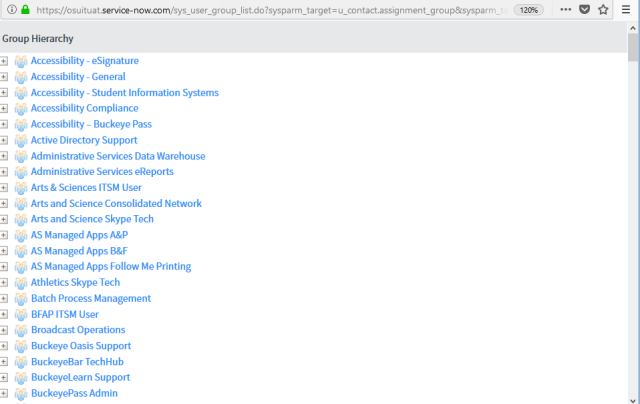Expand the Administrative Services Data Warehouse node

point(4,156)
